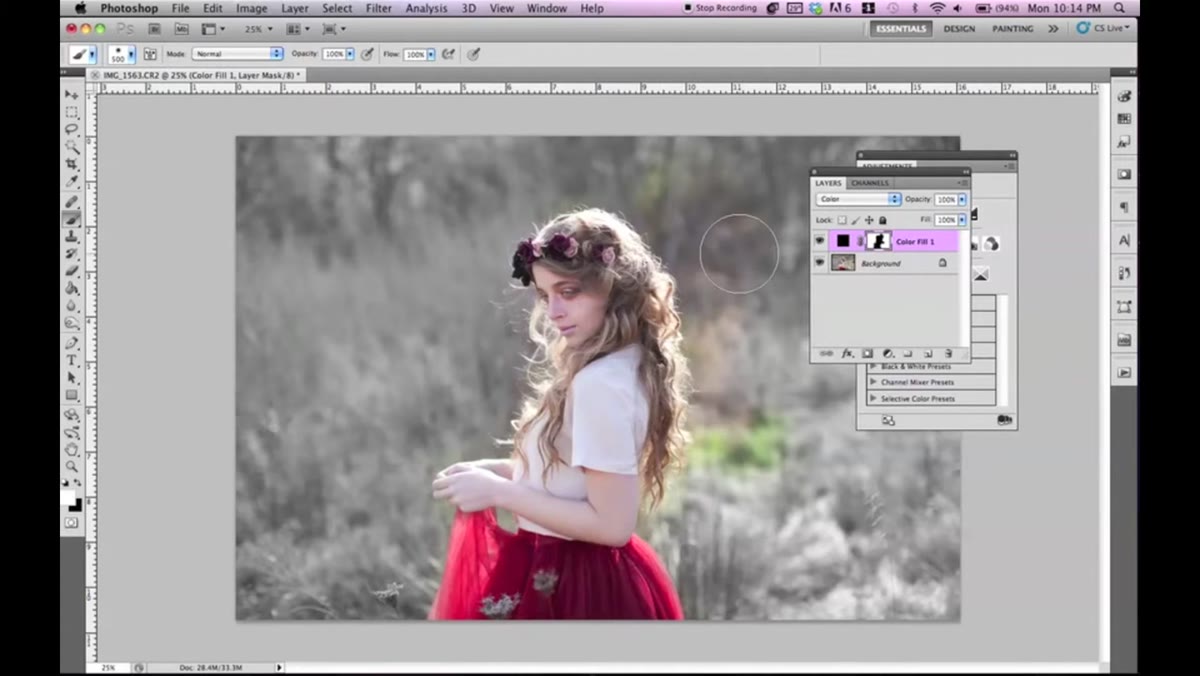Launch Mini Bridge from the application bar

pyautogui.click(x=181, y=29)
